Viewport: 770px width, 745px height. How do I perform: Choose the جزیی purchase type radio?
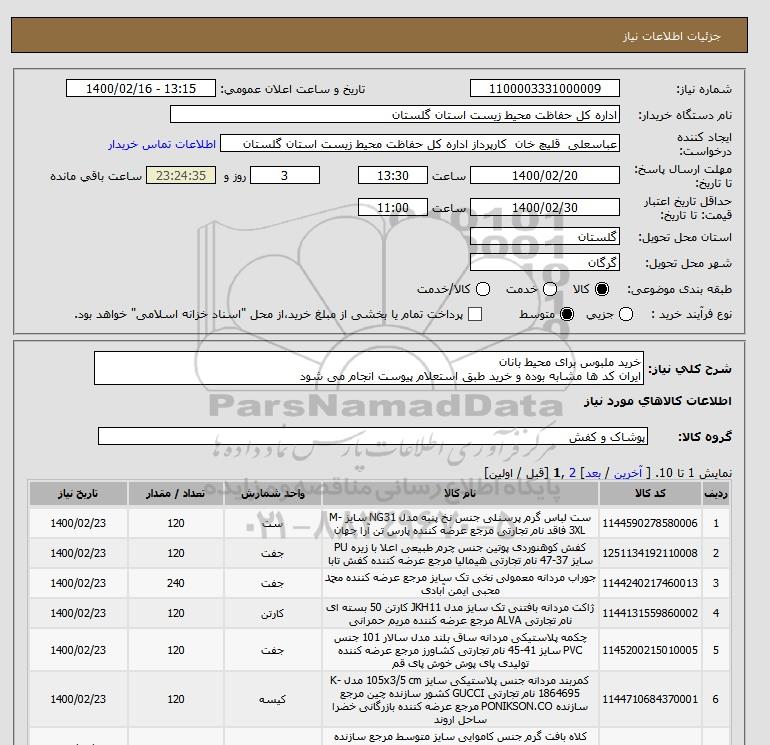(626, 314)
